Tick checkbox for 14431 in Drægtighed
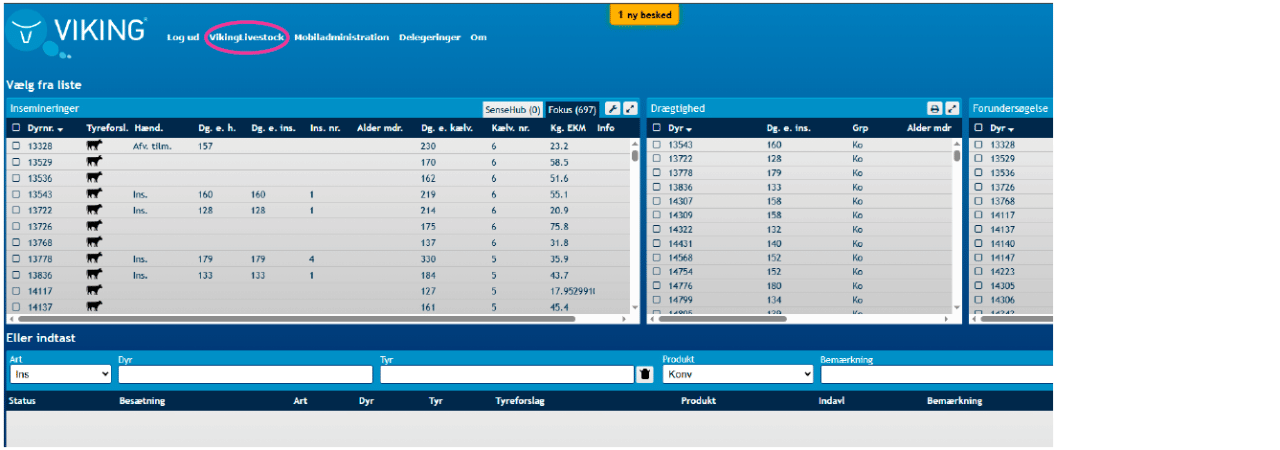This screenshot has width=1280, height=450. point(657,243)
